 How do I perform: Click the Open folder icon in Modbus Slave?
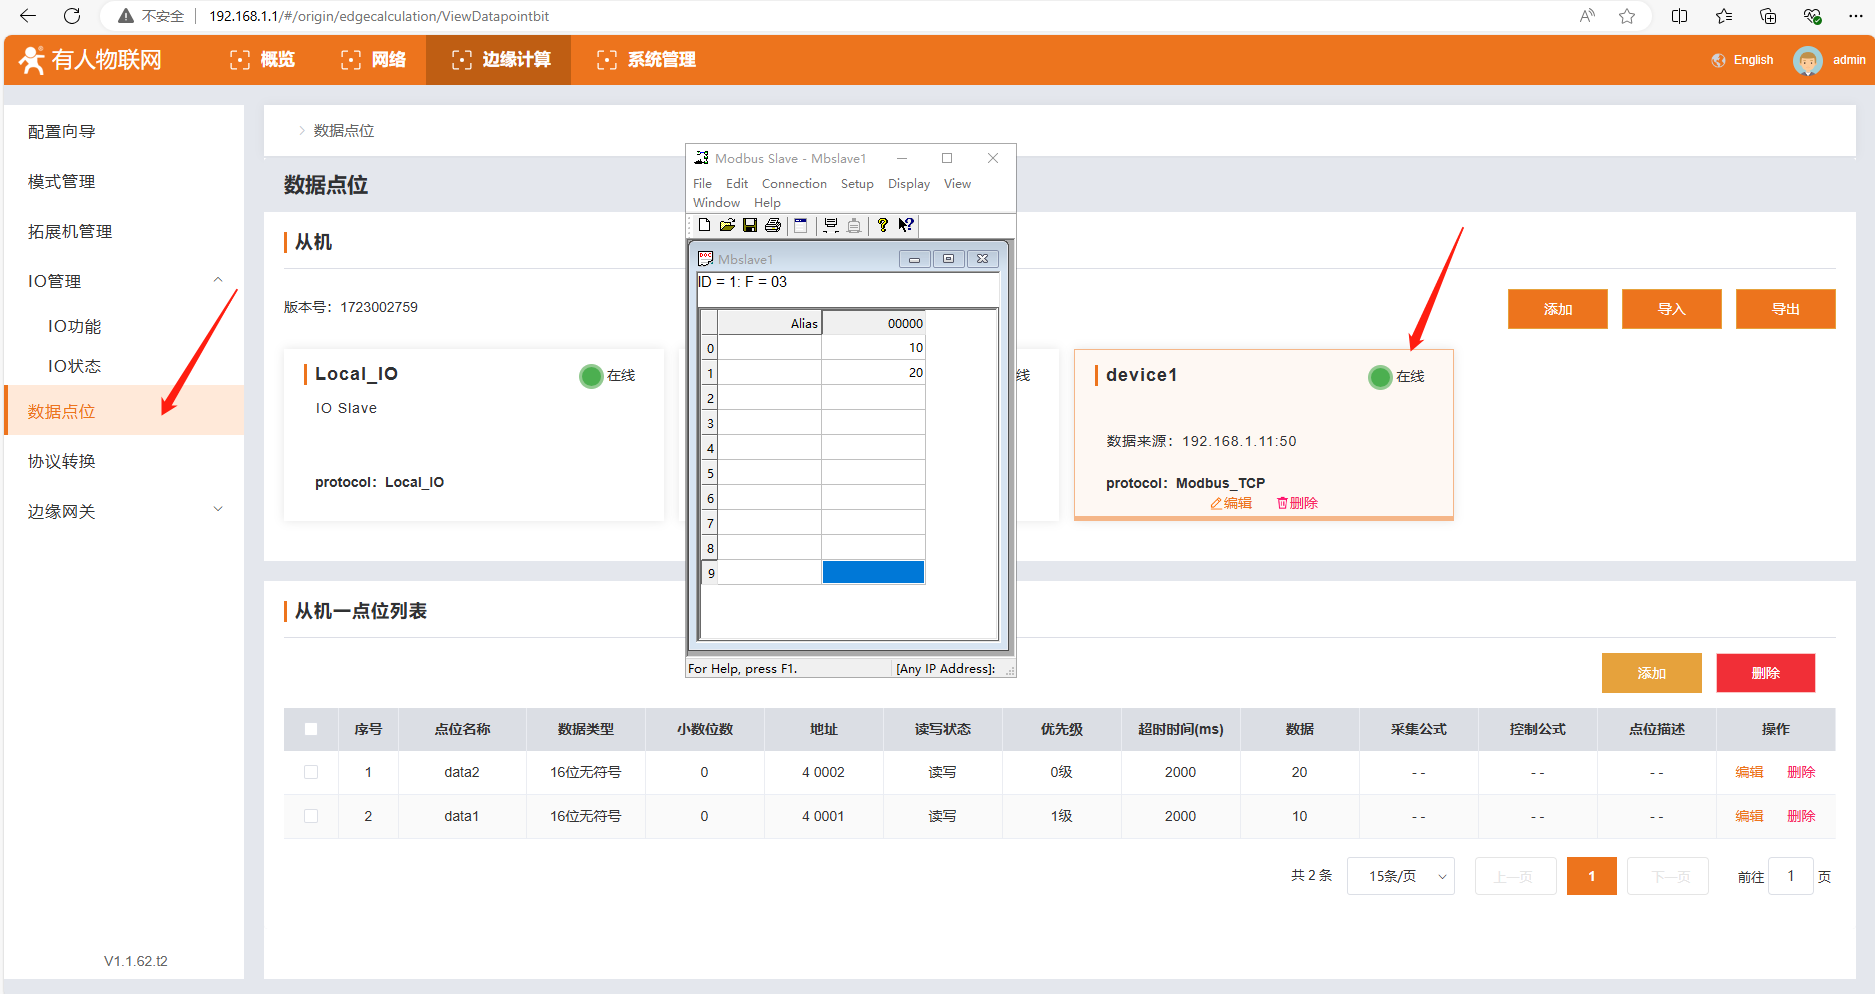pyautogui.click(x=727, y=226)
